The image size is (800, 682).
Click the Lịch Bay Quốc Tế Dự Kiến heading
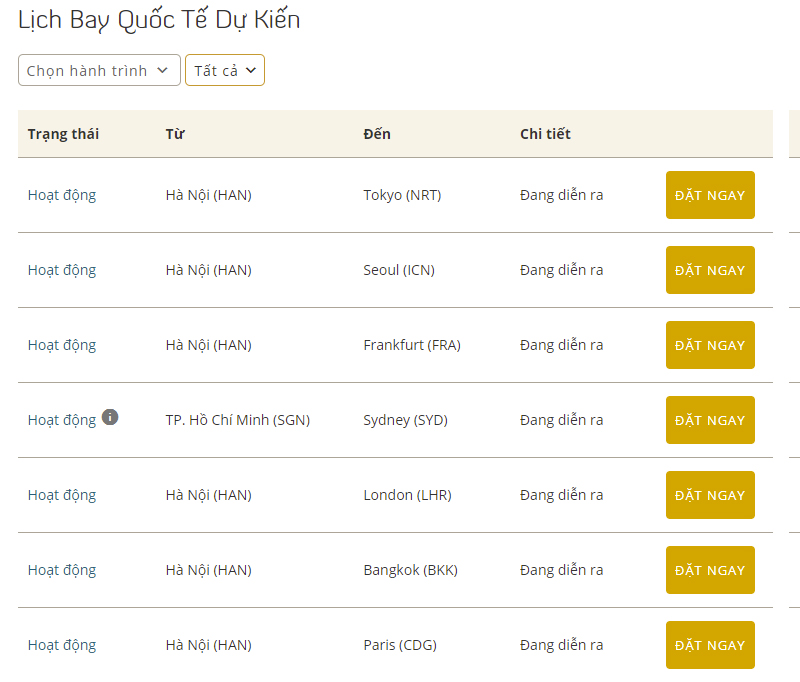[159, 19]
